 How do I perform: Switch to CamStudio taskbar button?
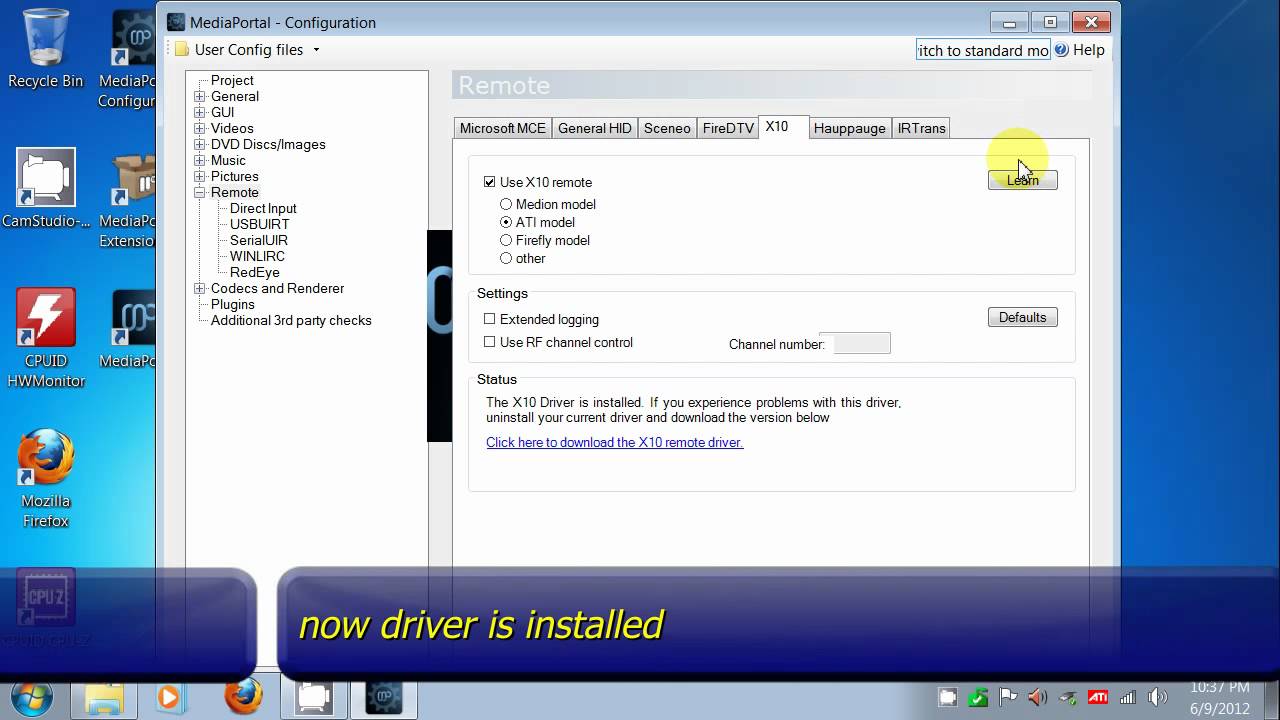(313, 697)
